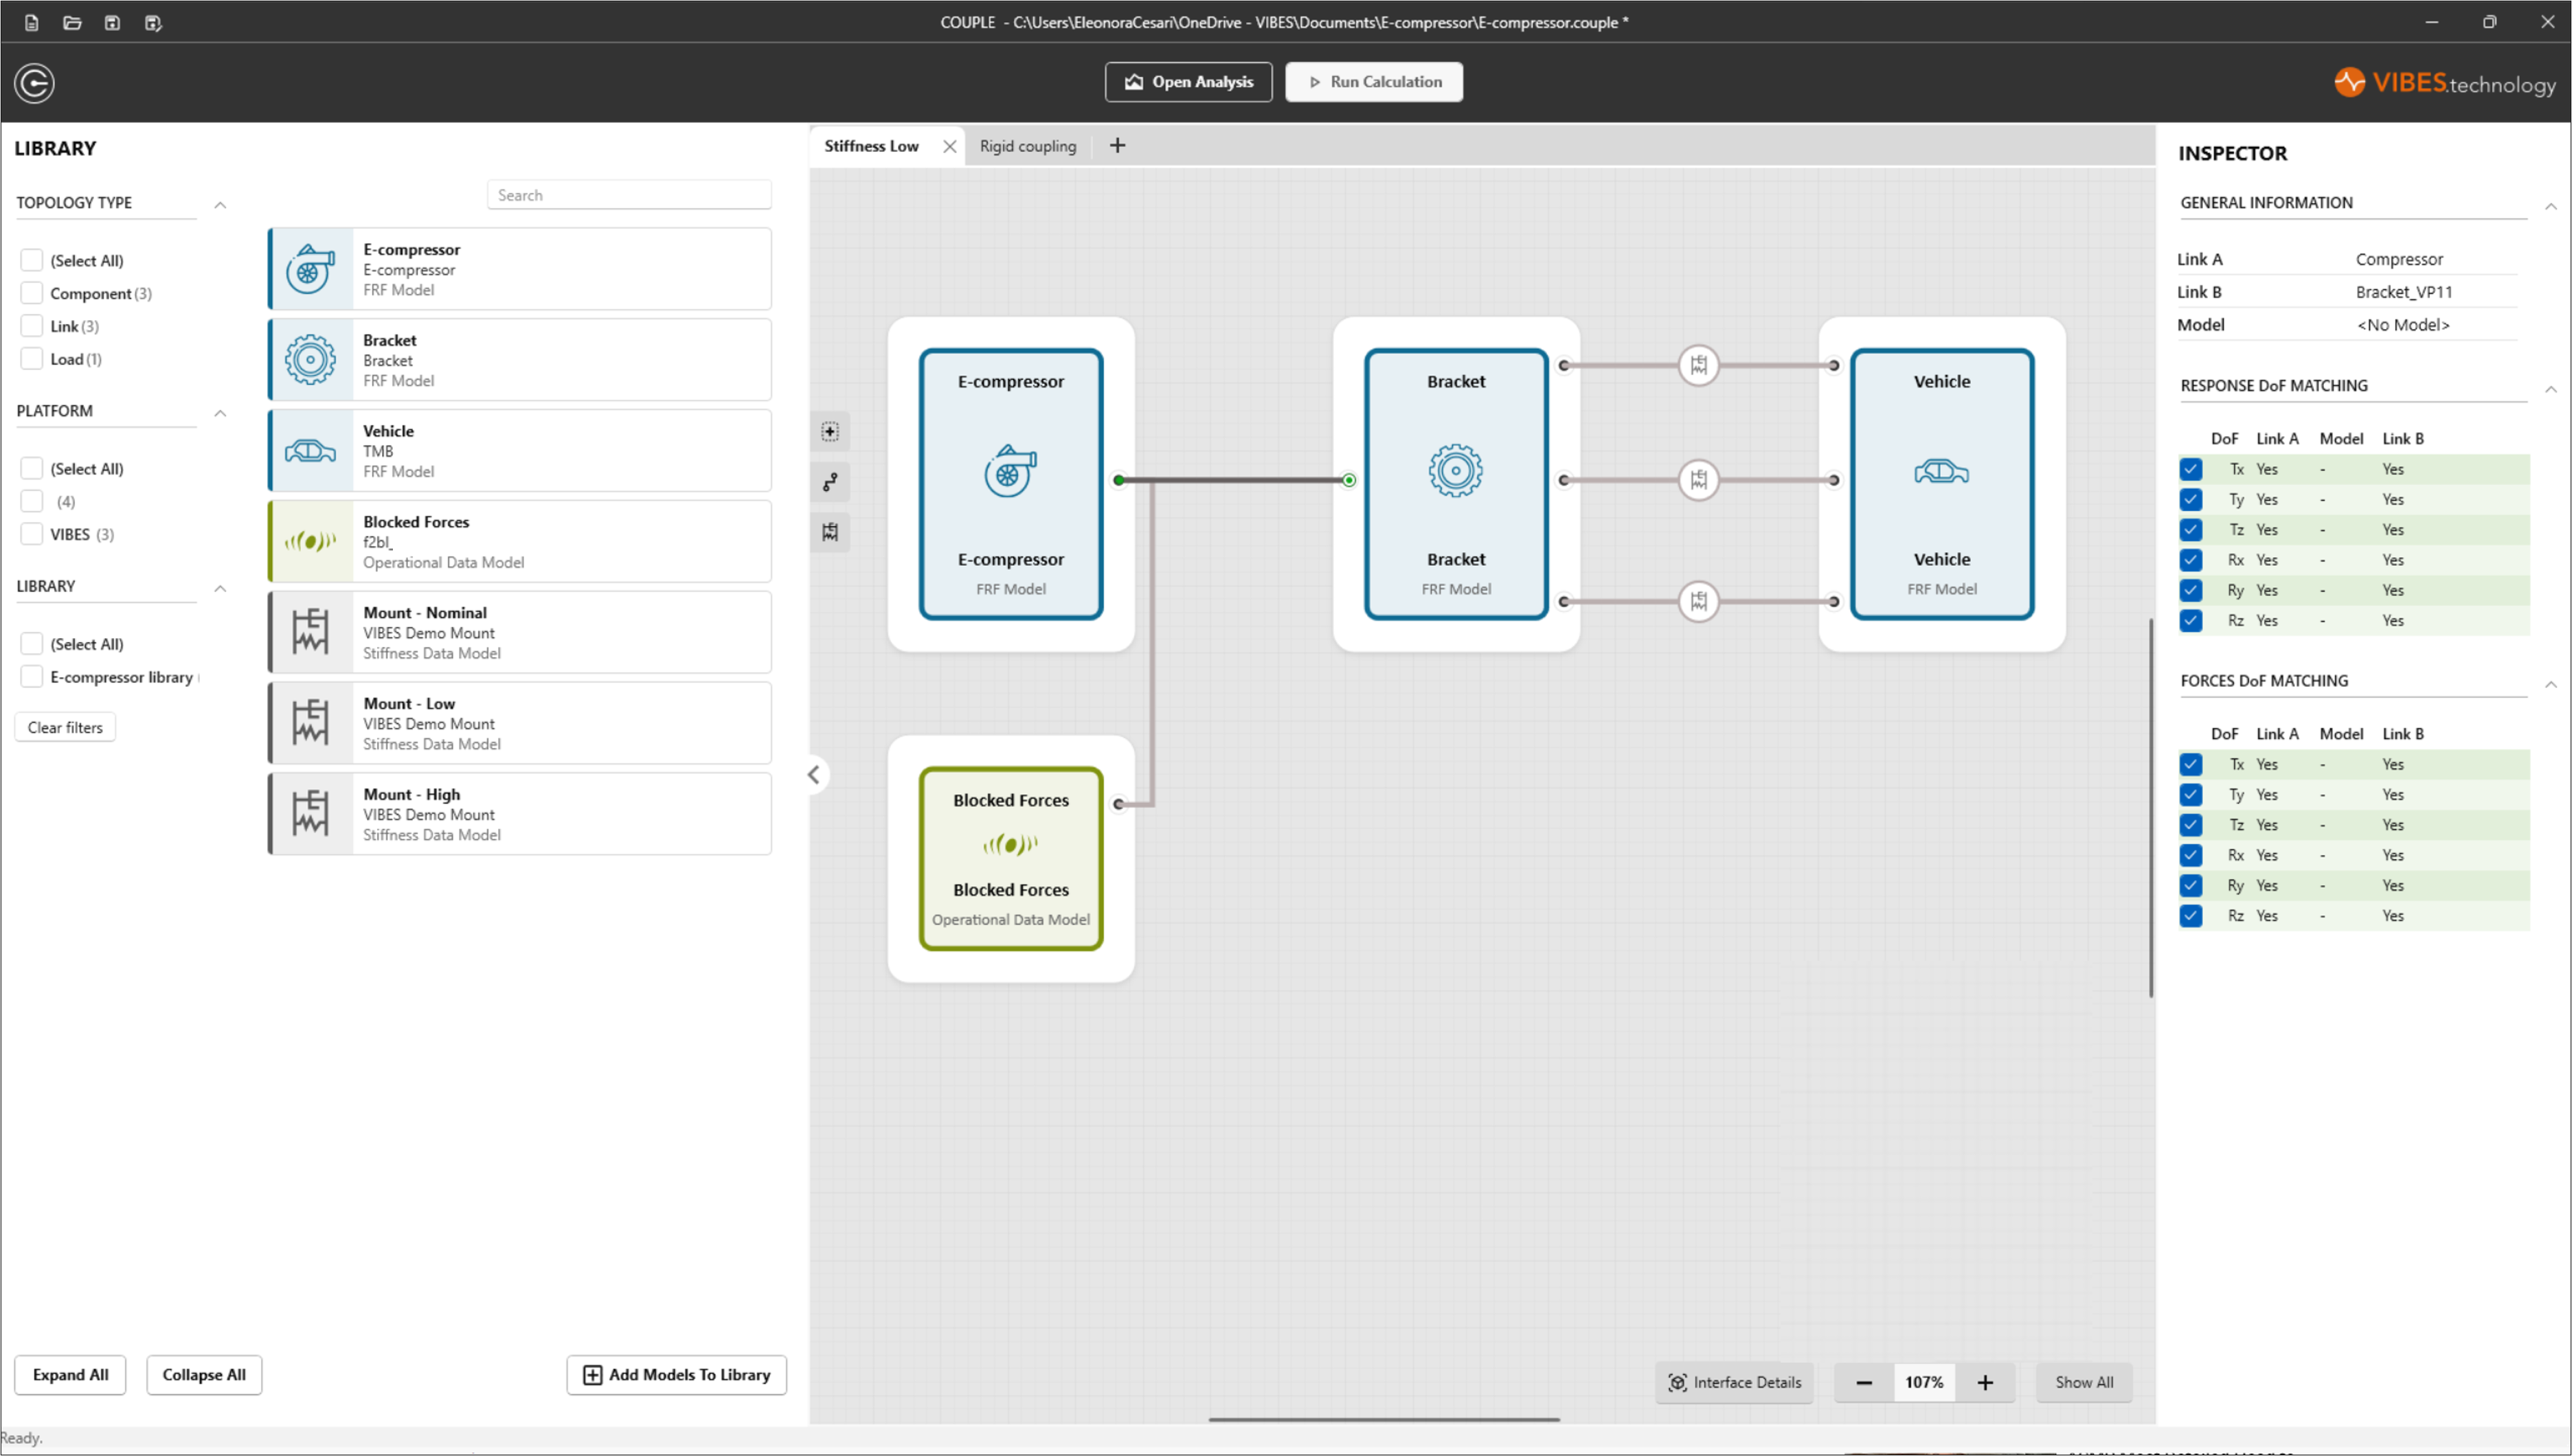Click the E-compressor turbo icon in library
Screen dimensions: 2572x1456
pyautogui.click(x=311, y=269)
